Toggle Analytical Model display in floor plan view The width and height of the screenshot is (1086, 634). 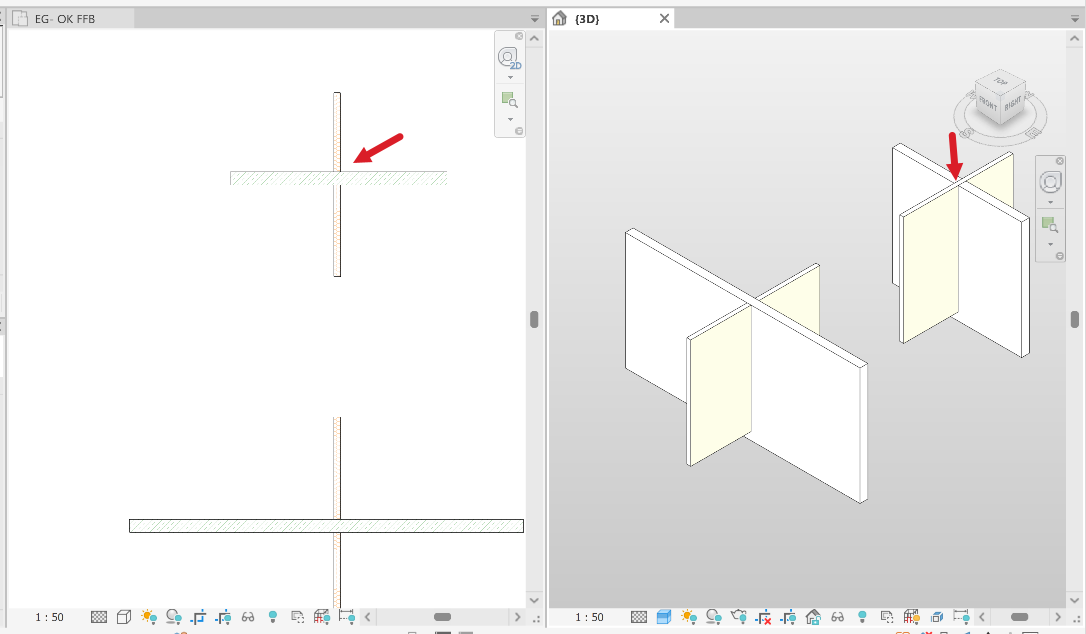coord(322,617)
